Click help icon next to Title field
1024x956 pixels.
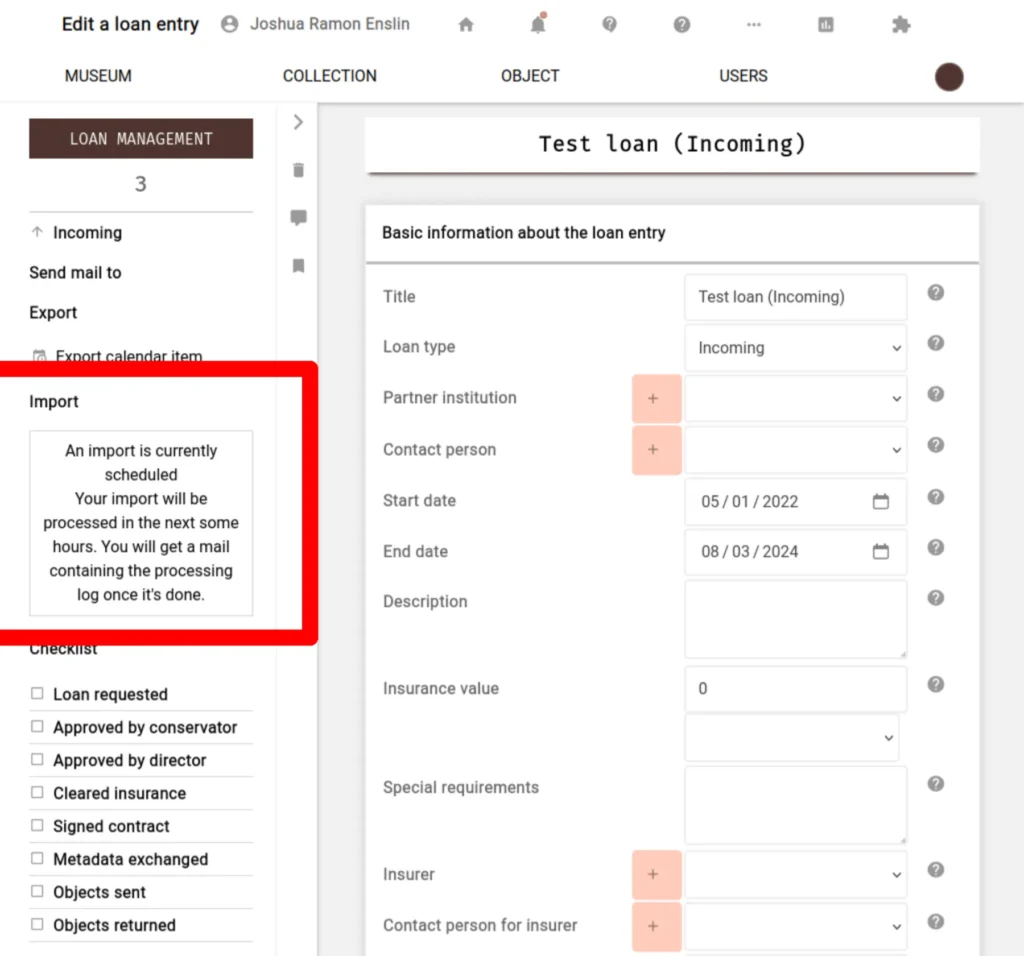pos(936,293)
